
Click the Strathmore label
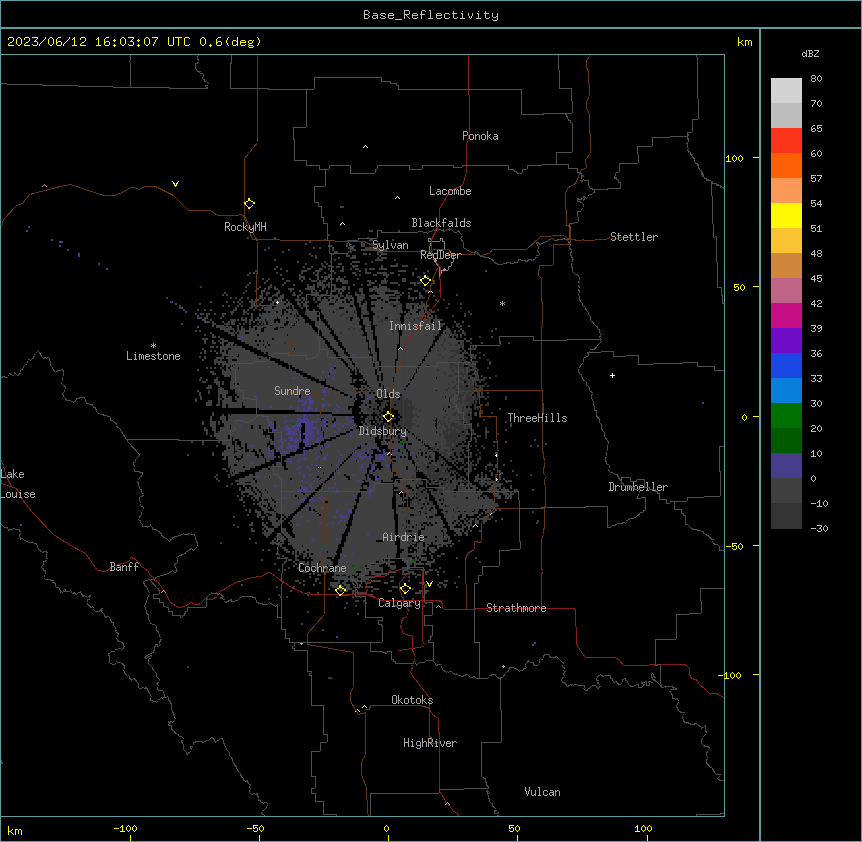coord(516,608)
